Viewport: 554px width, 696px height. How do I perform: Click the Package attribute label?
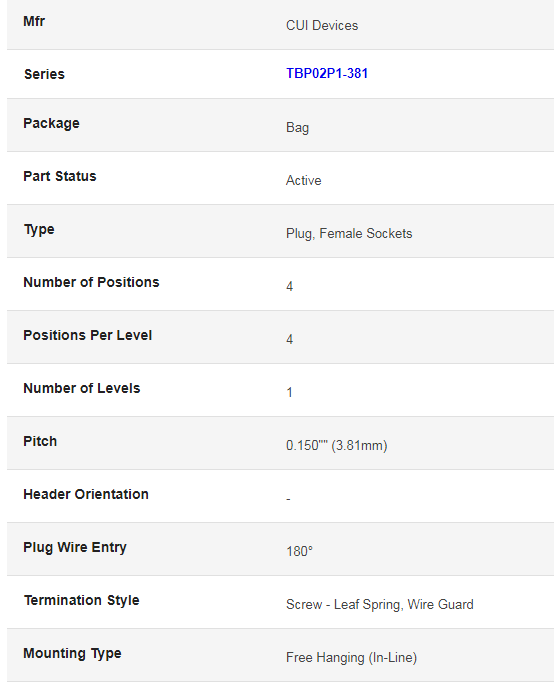pos(51,123)
